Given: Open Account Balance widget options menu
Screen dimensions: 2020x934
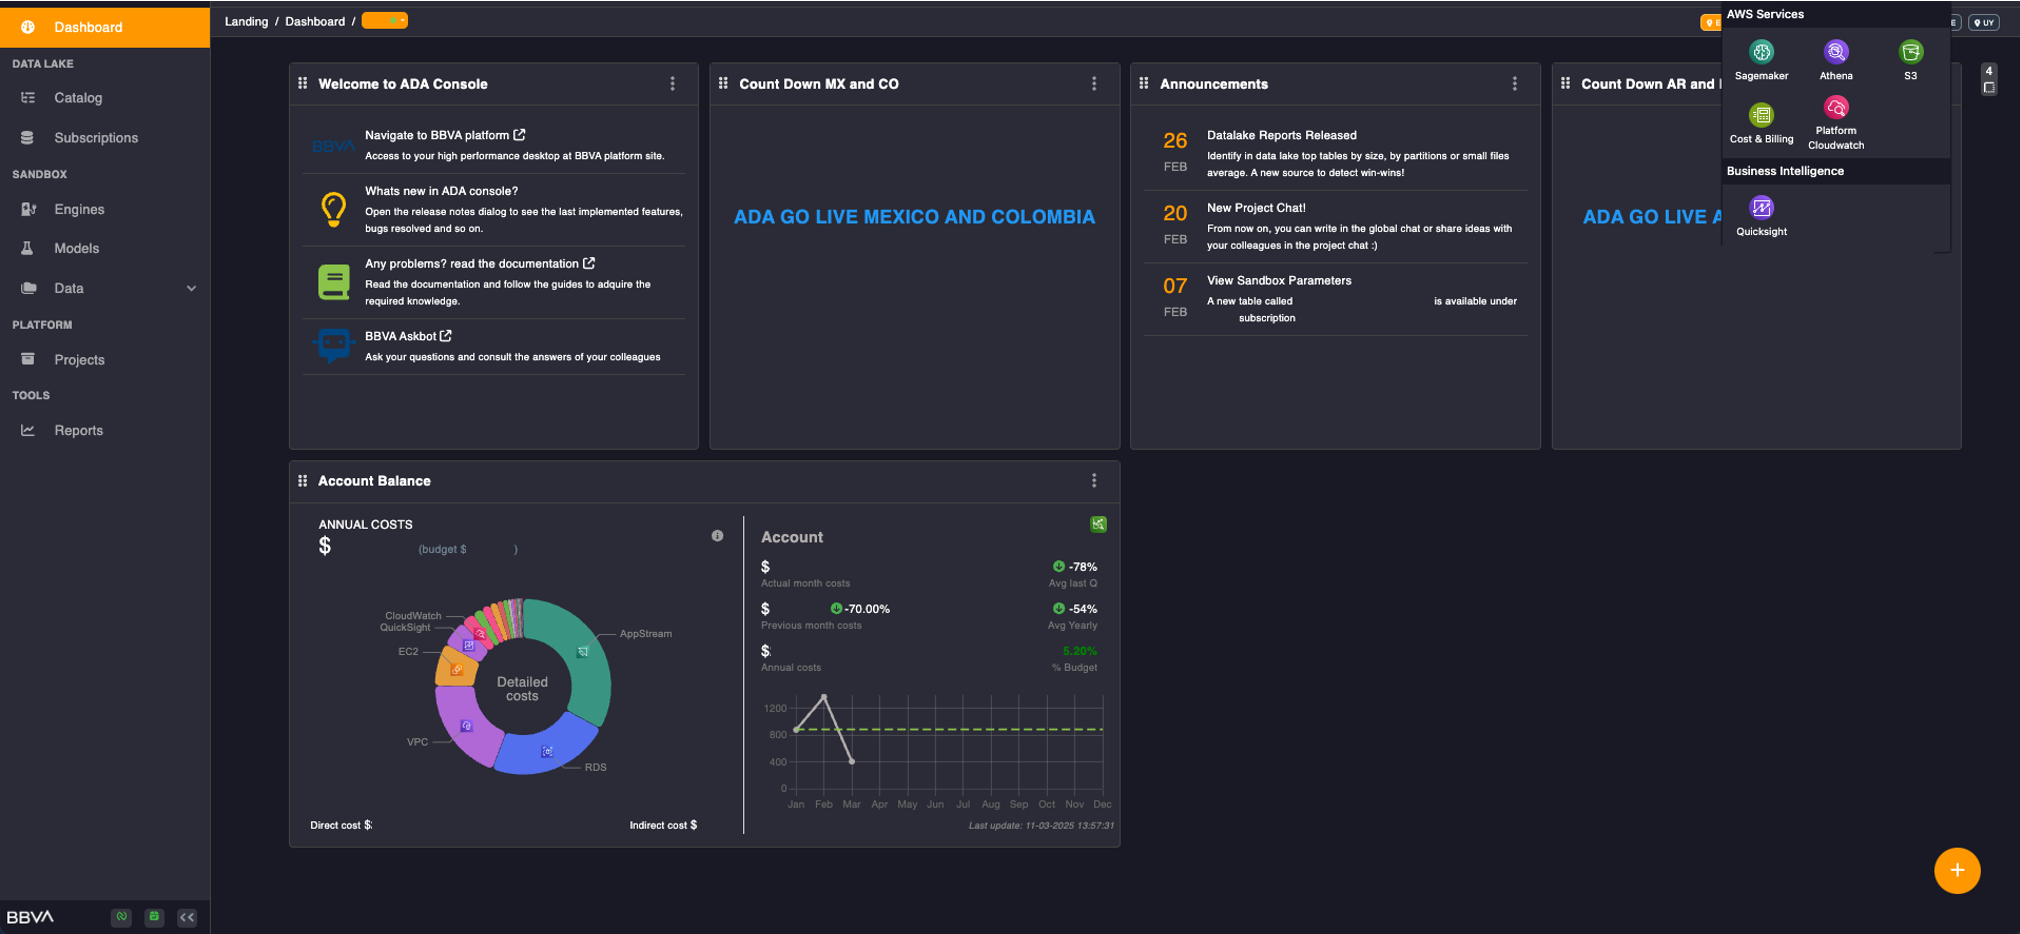Looking at the screenshot, I should [x=1093, y=481].
